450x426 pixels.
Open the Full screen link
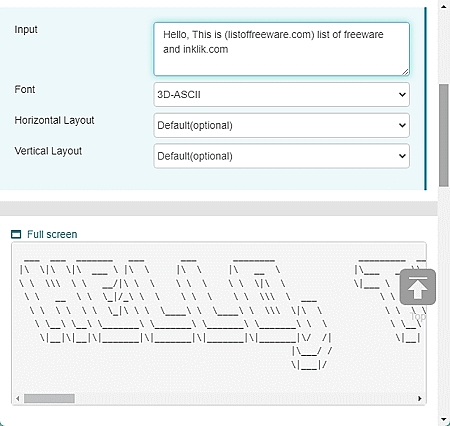point(52,234)
